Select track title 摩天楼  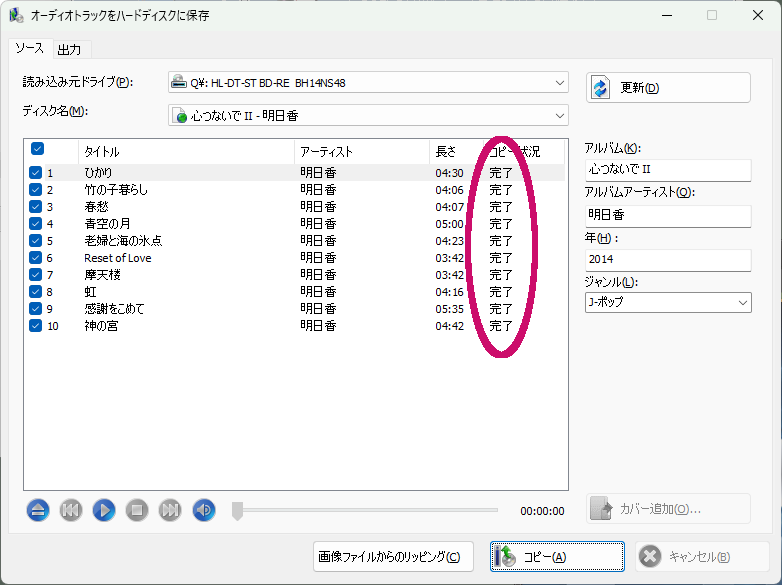coord(102,274)
